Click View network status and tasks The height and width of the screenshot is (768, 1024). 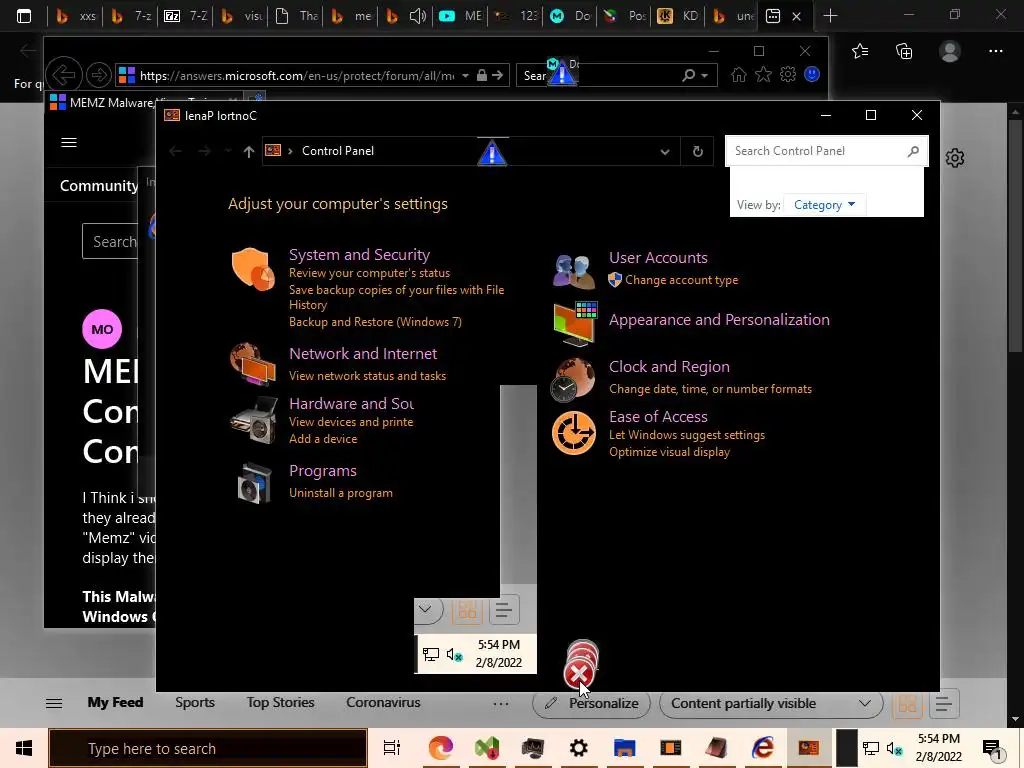click(x=368, y=376)
